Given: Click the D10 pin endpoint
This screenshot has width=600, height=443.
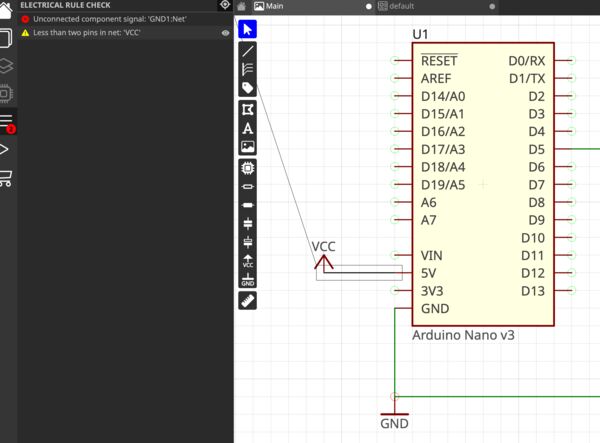Looking at the screenshot, I should [x=571, y=237].
